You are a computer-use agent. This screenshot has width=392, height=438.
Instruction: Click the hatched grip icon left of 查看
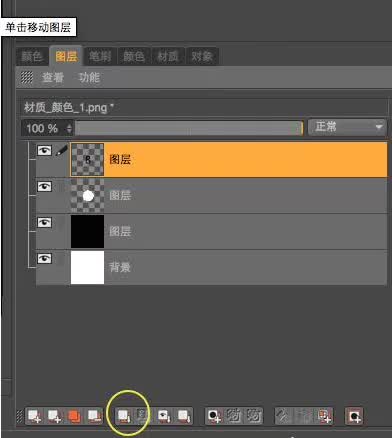click(x=27, y=77)
